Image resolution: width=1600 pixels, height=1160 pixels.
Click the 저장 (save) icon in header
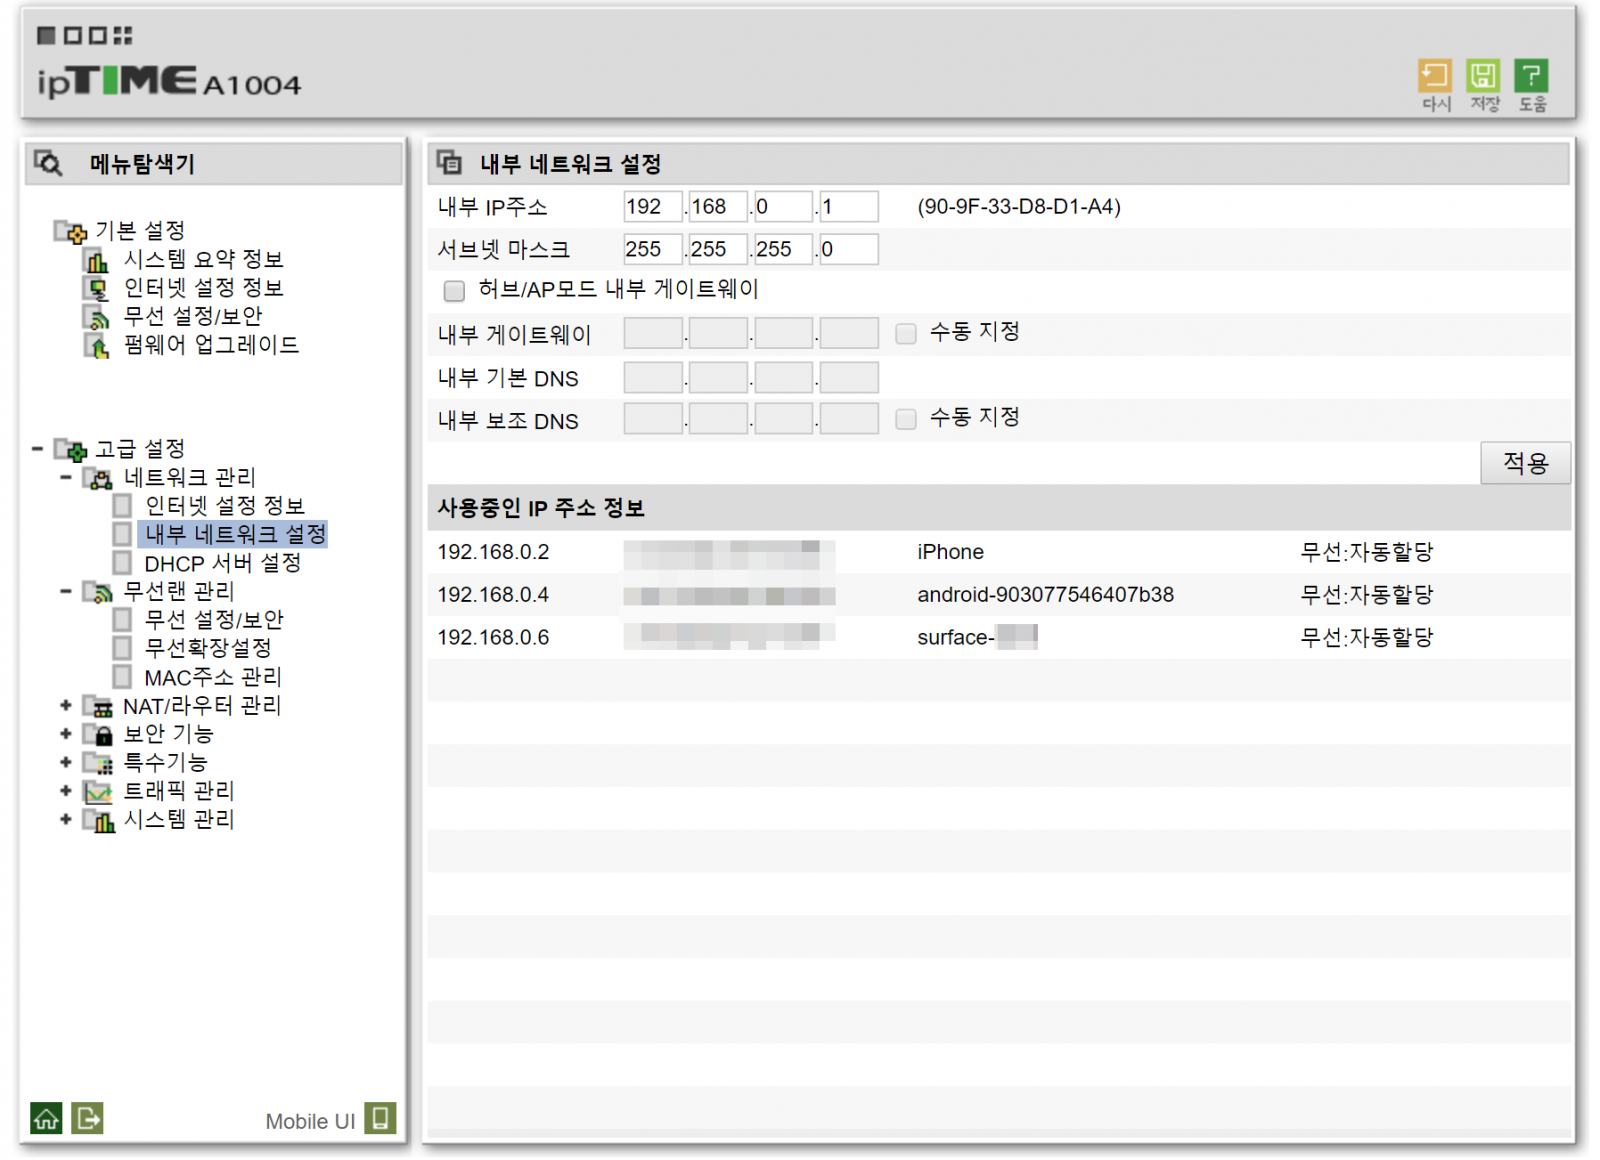click(1483, 76)
